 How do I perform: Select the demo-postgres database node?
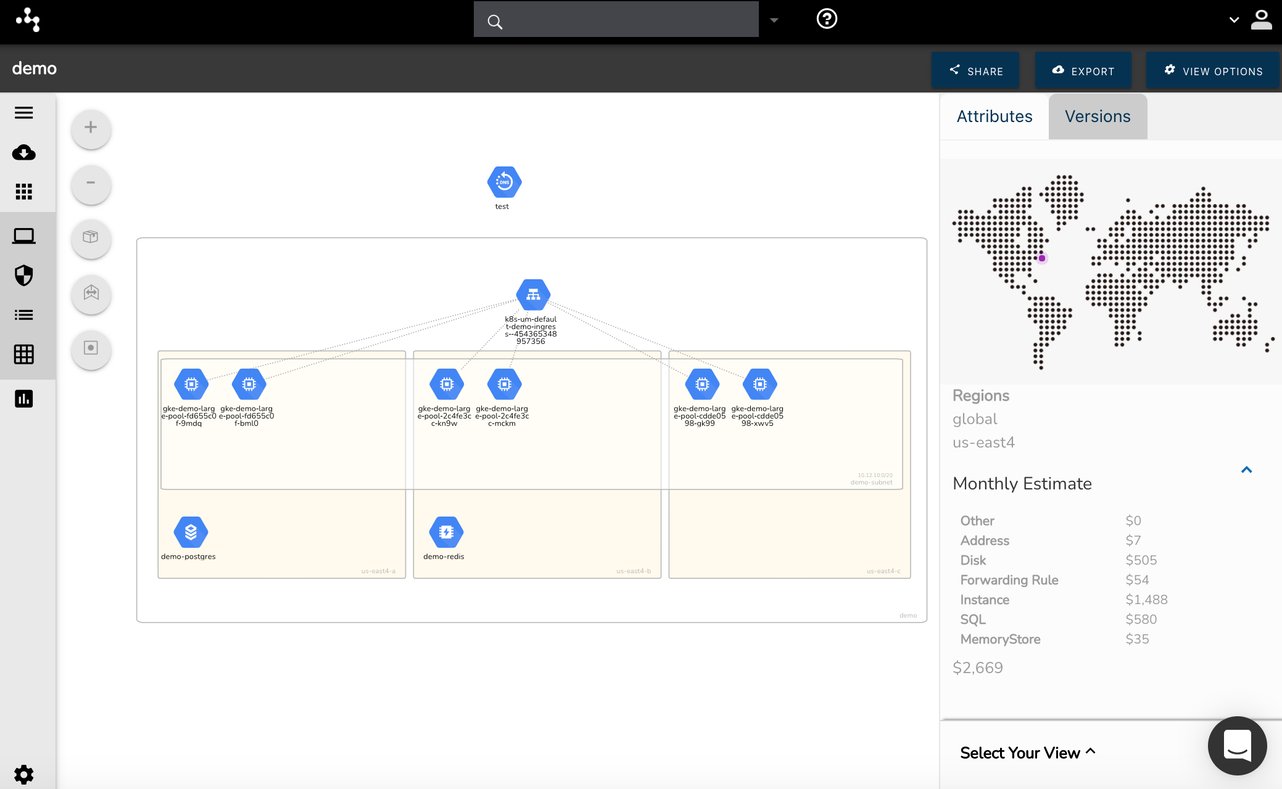(190, 531)
